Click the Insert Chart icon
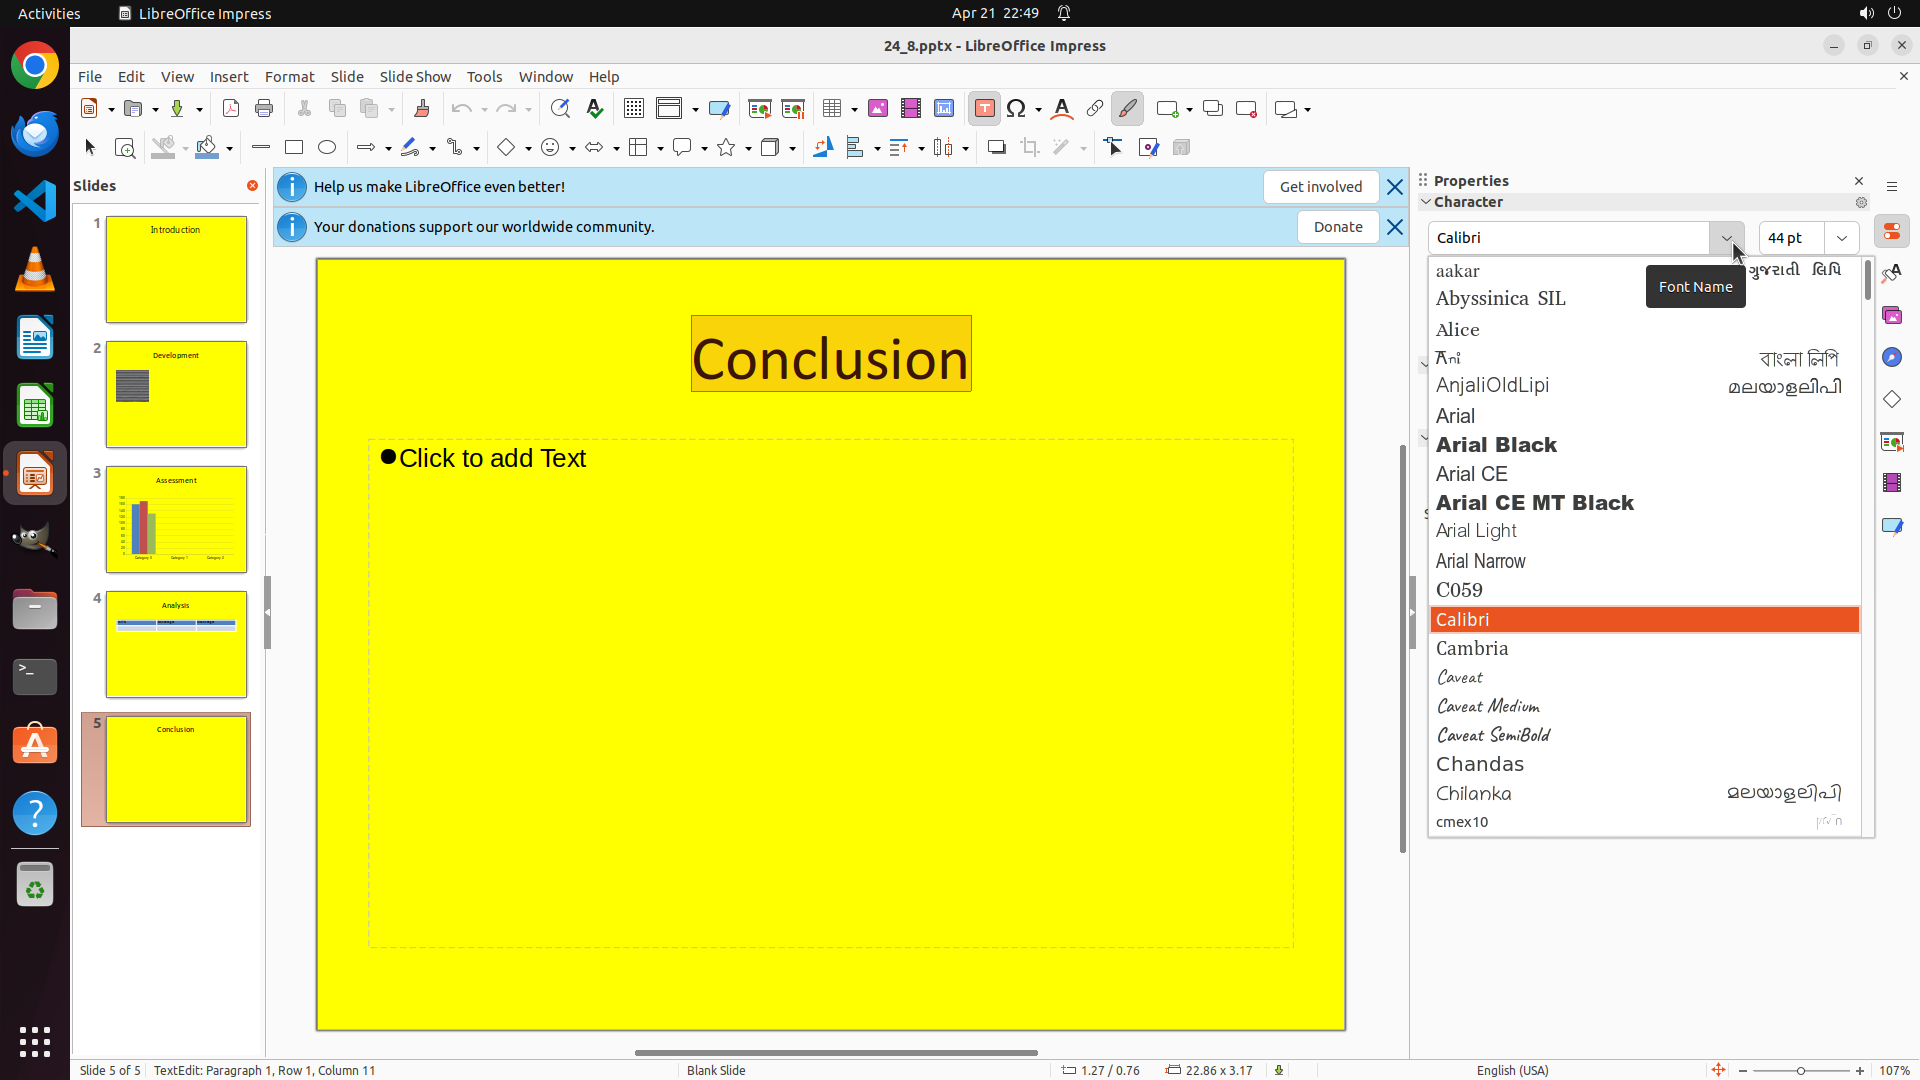The image size is (1920, 1080). (x=944, y=109)
